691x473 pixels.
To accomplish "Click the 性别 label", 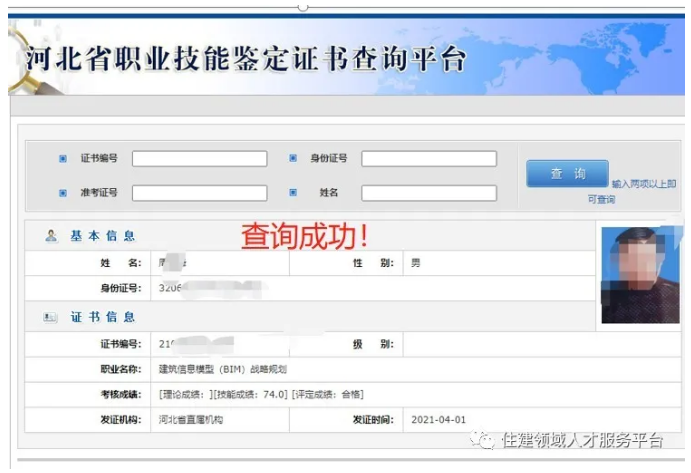I will 373,263.
